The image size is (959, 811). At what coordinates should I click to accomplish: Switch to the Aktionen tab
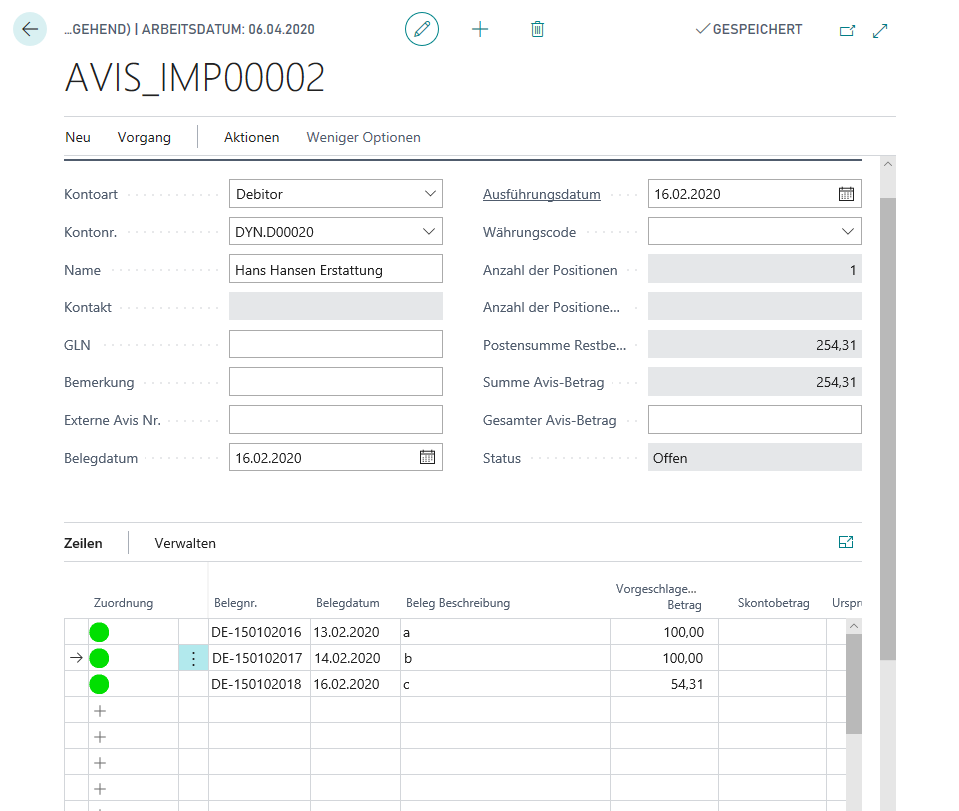[251, 137]
